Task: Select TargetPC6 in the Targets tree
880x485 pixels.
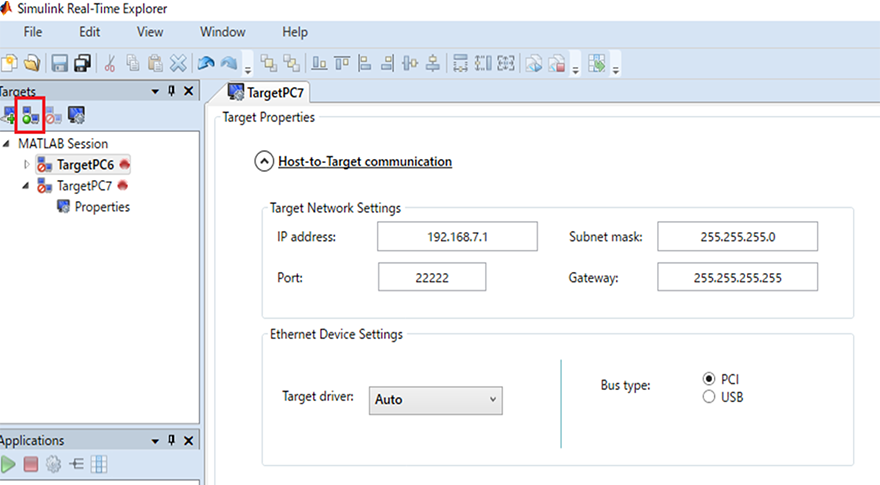Action: point(85,164)
